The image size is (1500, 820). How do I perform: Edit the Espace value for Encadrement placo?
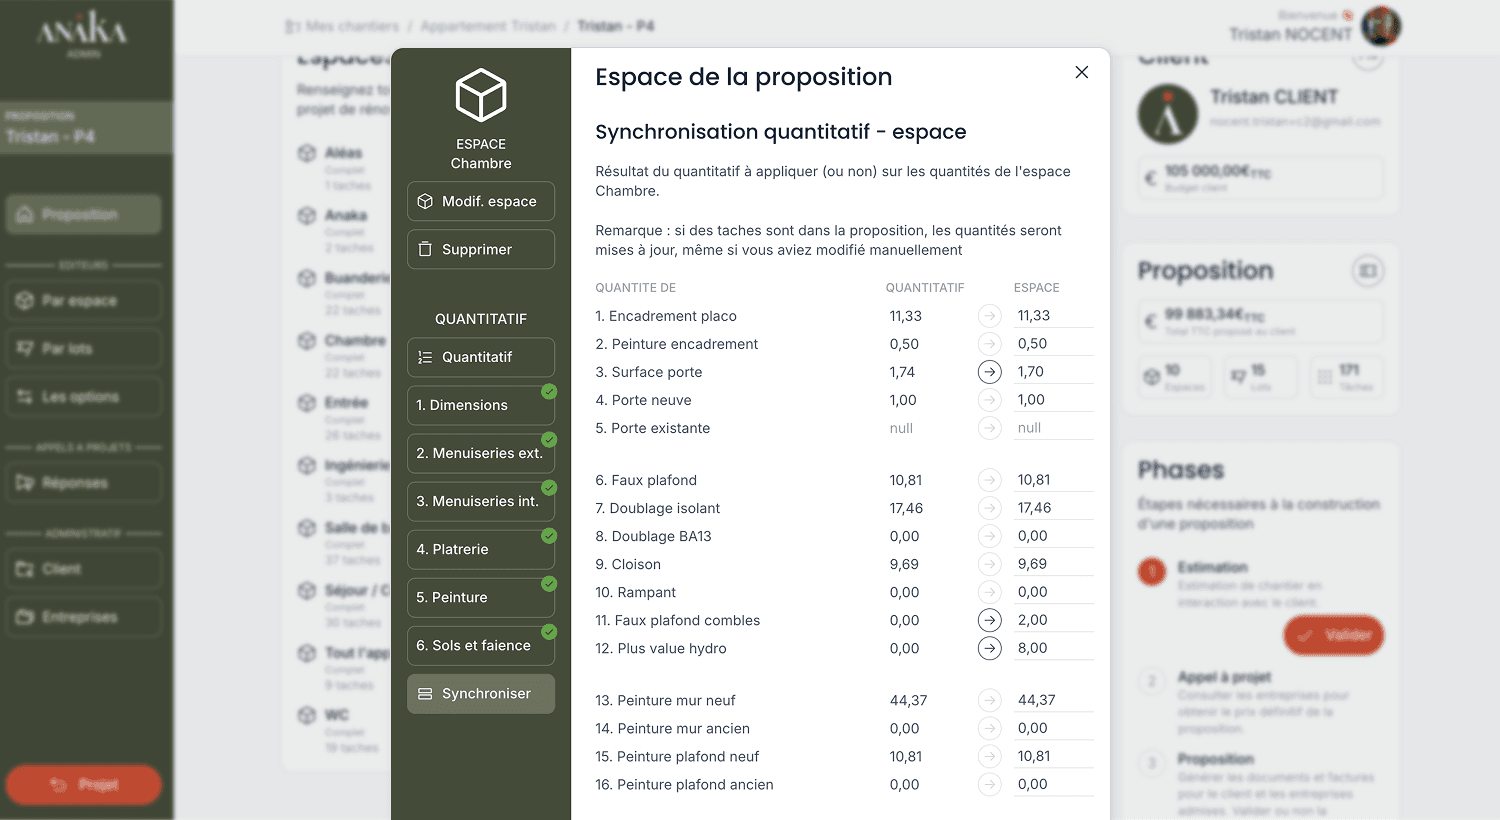click(x=1053, y=316)
